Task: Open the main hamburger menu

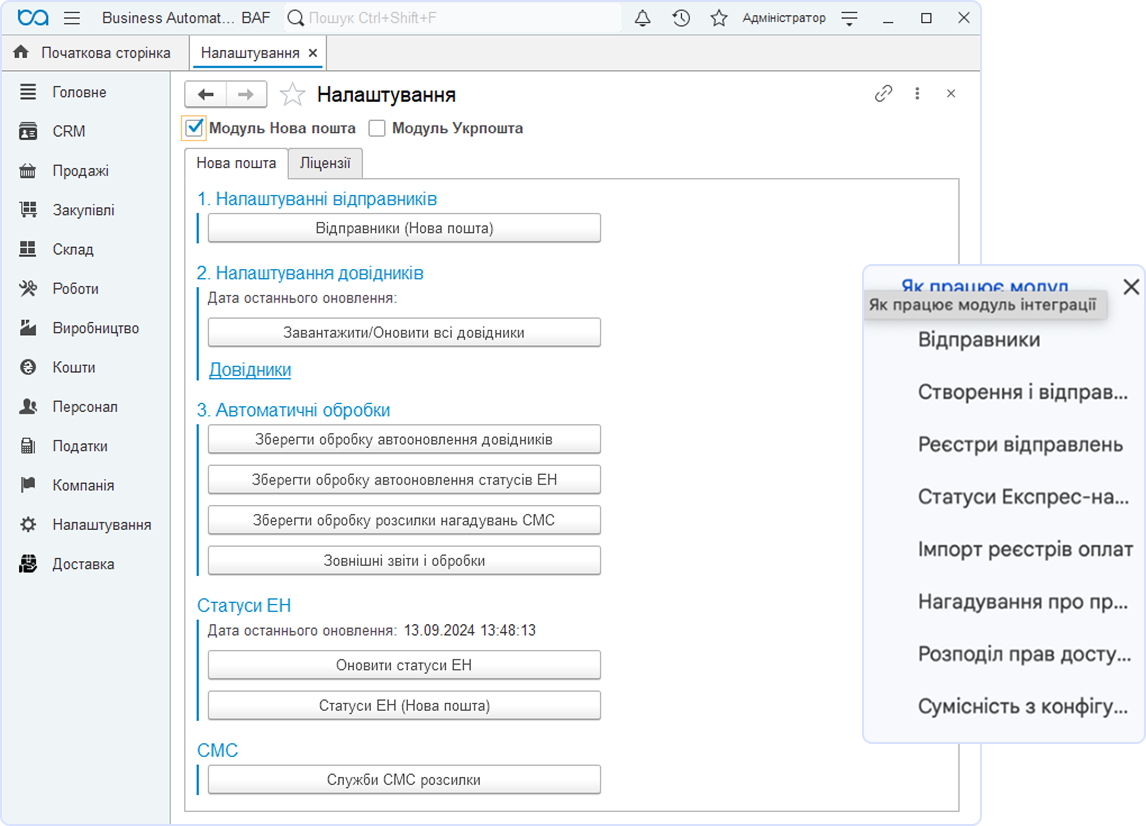Action: (x=72, y=18)
